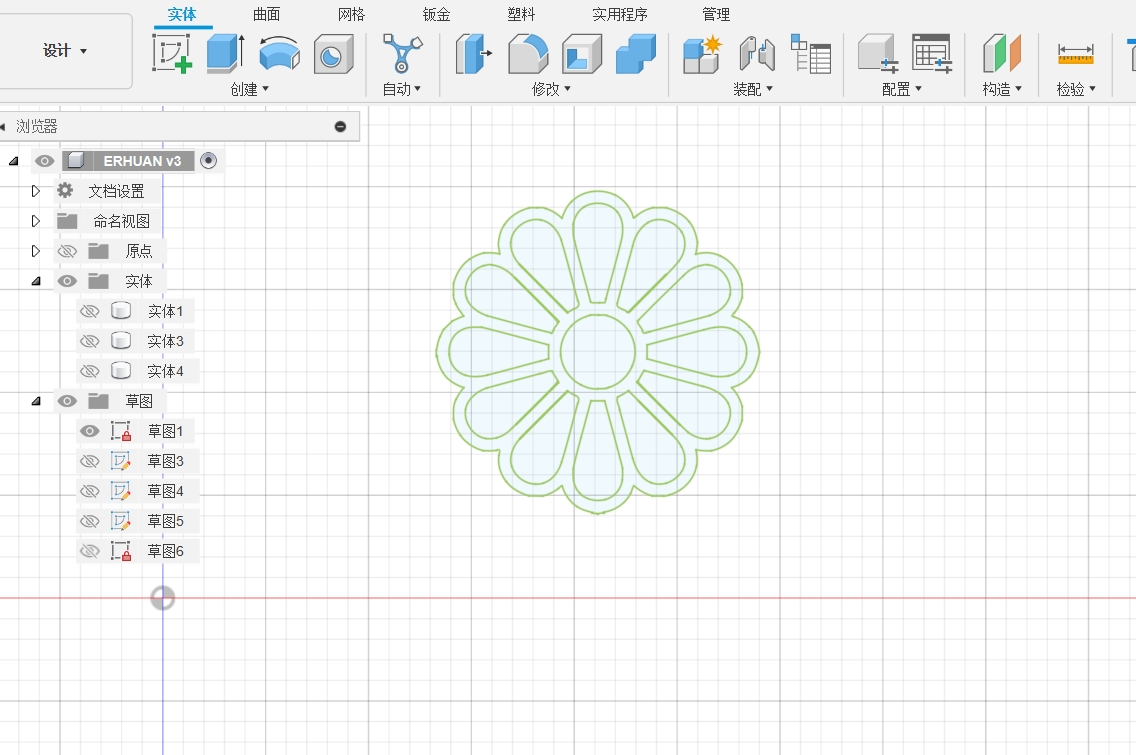
Task: Expand the 命名视图 tree node
Action: tap(35, 220)
